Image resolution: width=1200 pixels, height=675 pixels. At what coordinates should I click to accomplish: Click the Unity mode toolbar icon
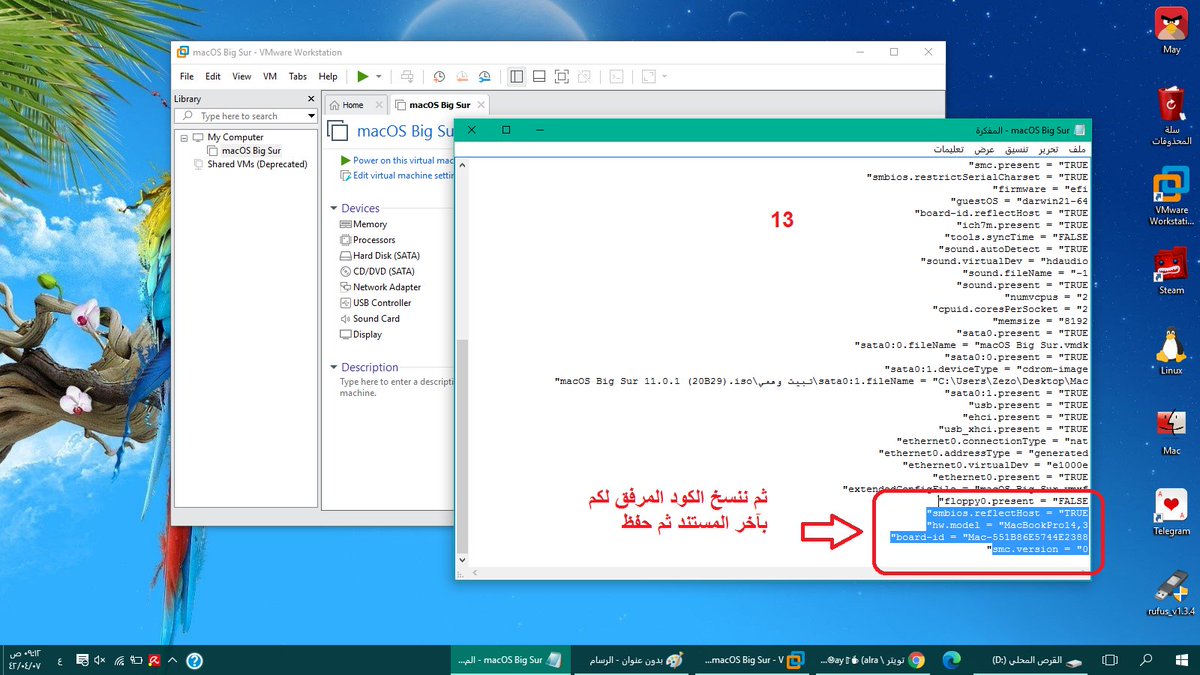point(584,76)
